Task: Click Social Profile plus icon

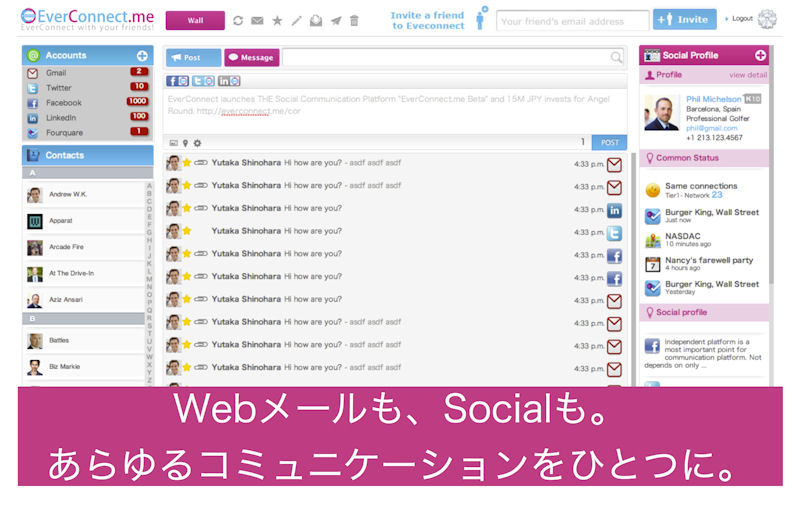Action: [x=760, y=55]
